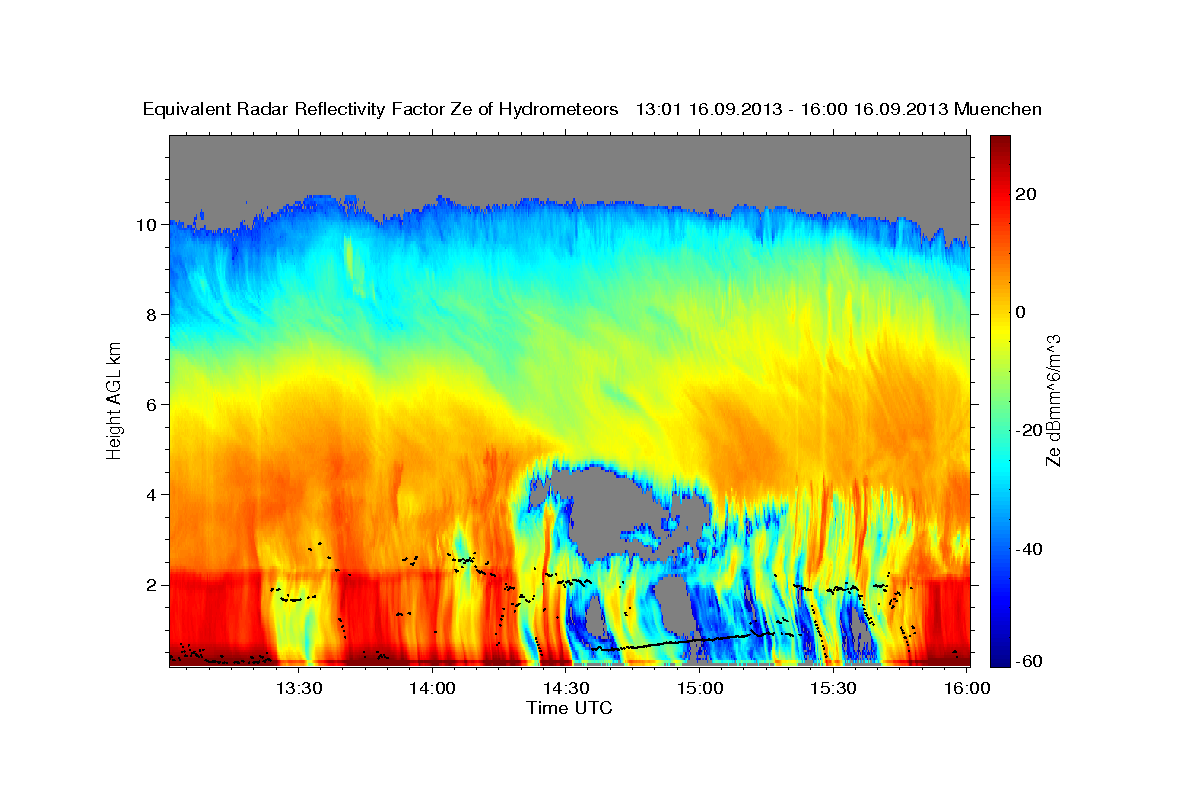Image resolution: width=1200 pixels, height=800 pixels.
Task: Click the '15:30' time tick label
Action: (833, 689)
